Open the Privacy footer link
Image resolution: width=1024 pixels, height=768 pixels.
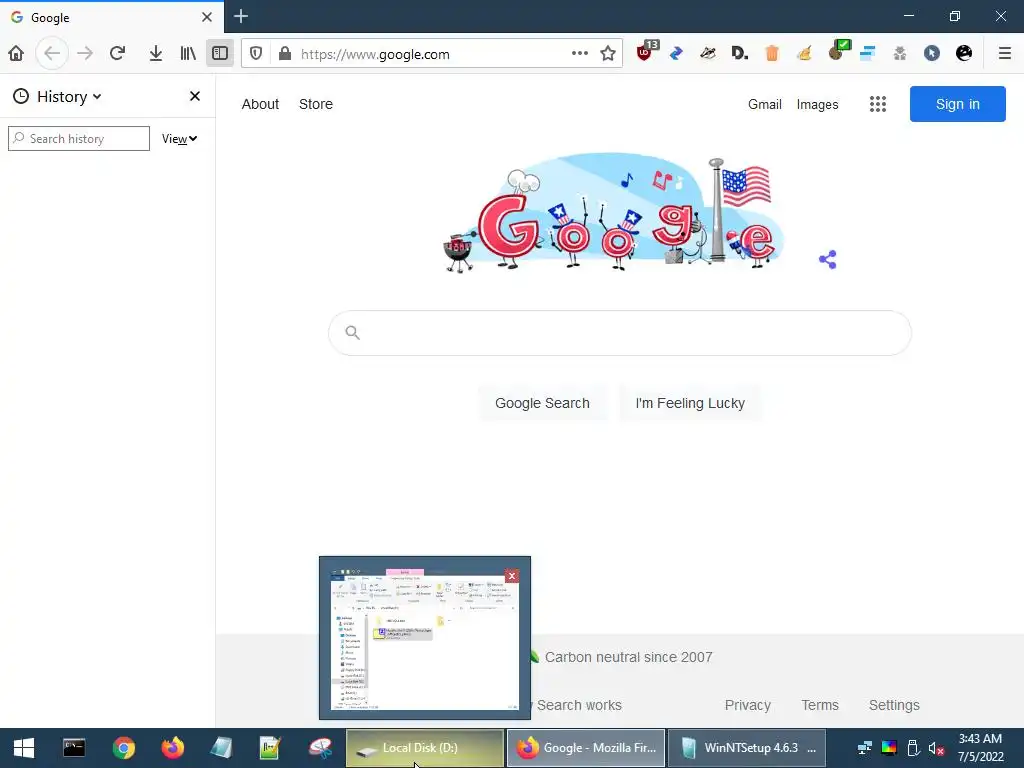click(748, 705)
